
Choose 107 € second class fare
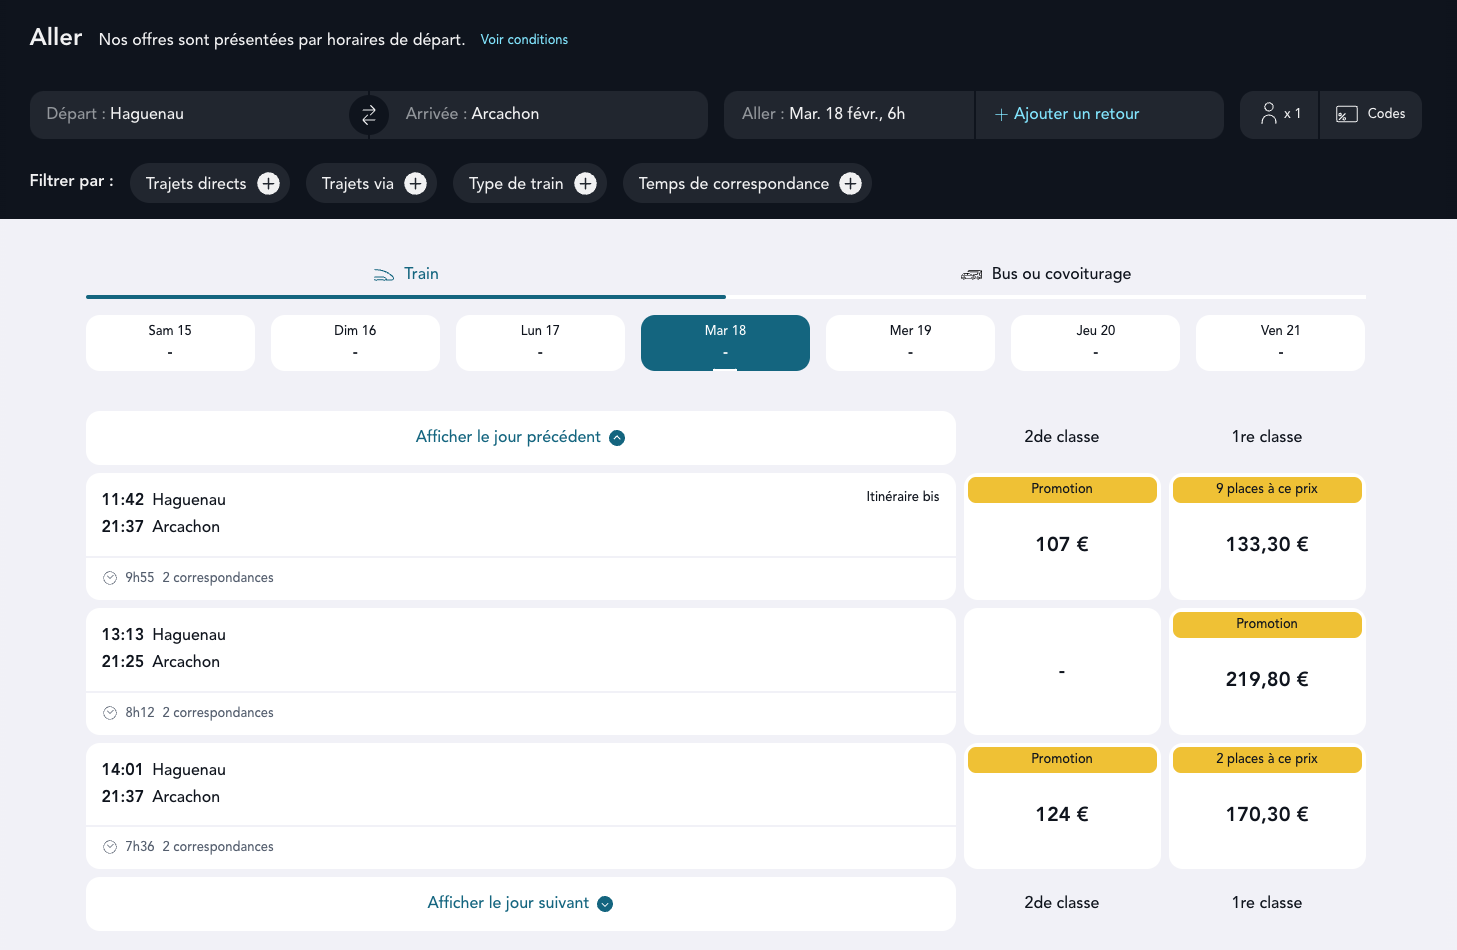tap(1062, 544)
